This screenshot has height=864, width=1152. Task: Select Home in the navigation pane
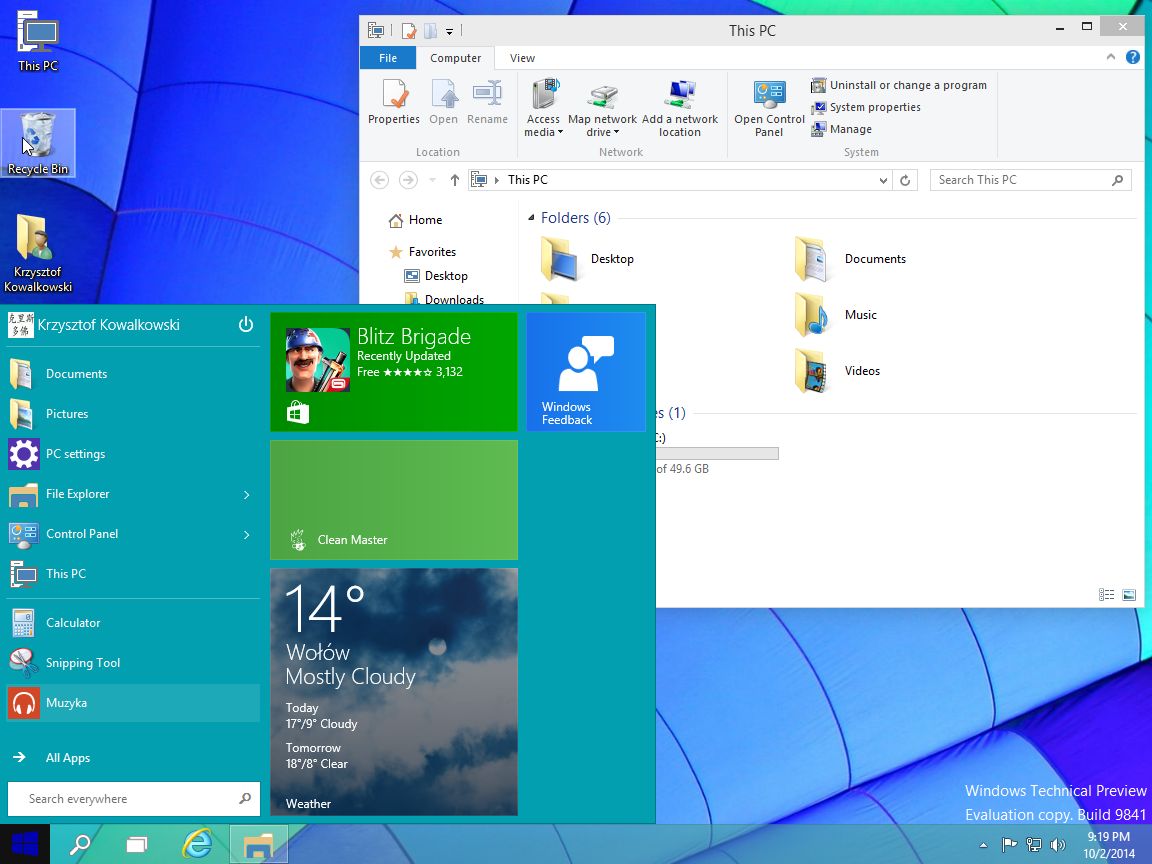pyautogui.click(x=416, y=220)
